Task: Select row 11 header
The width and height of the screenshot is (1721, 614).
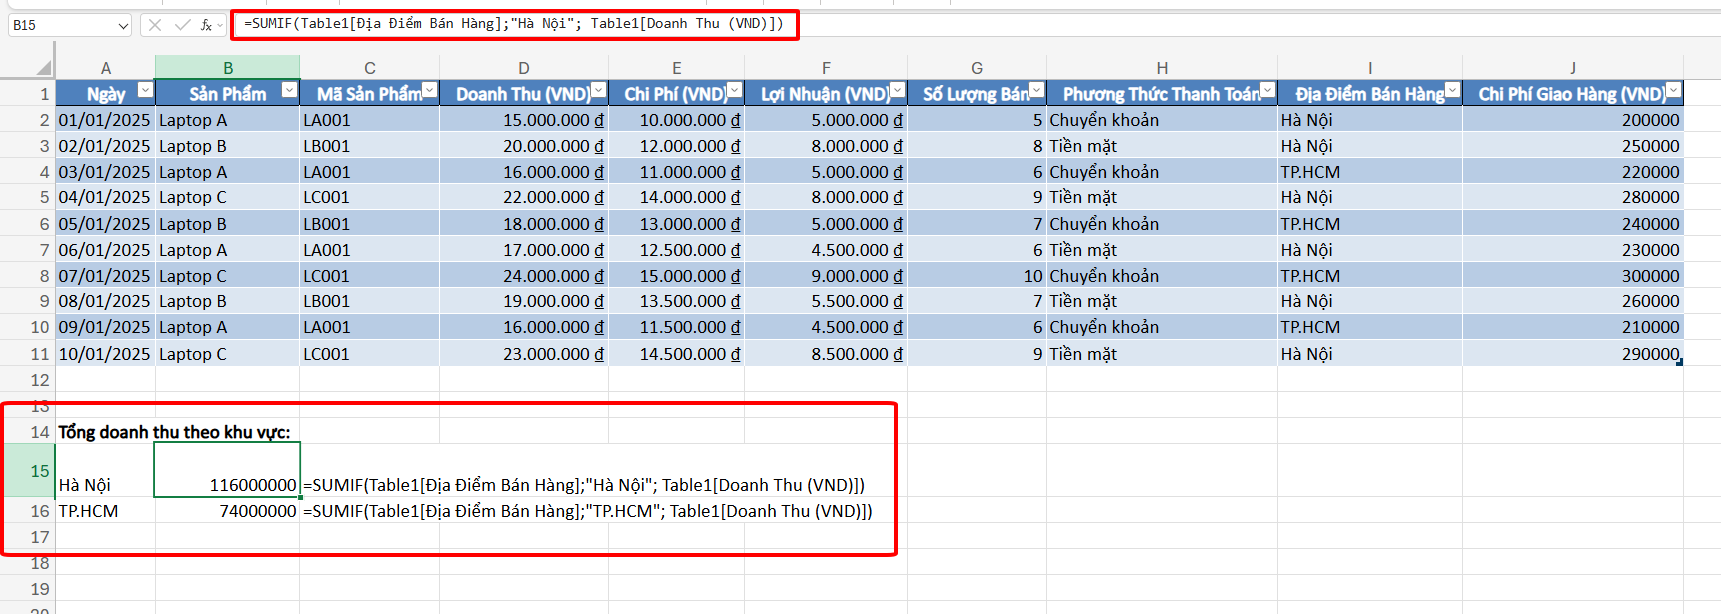Action: click(x=40, y=354)
